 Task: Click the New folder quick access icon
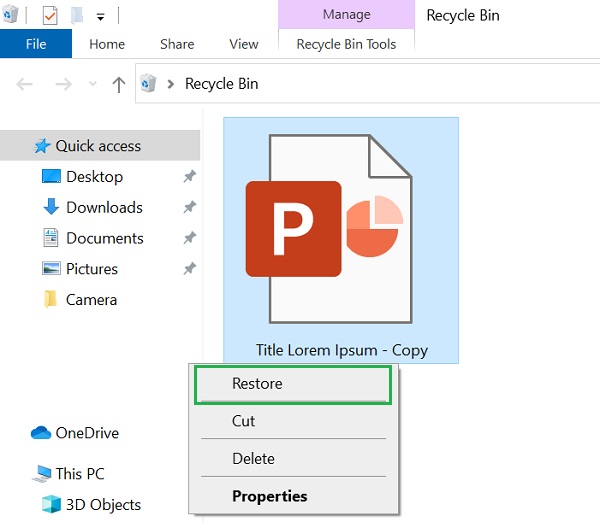(x=77, y=15)
